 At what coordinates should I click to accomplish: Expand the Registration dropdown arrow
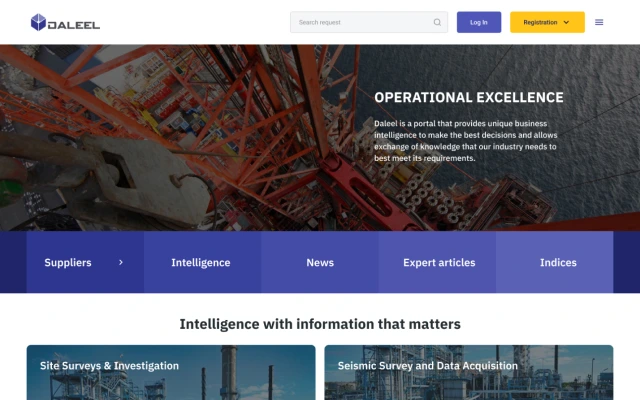(566, 22)
